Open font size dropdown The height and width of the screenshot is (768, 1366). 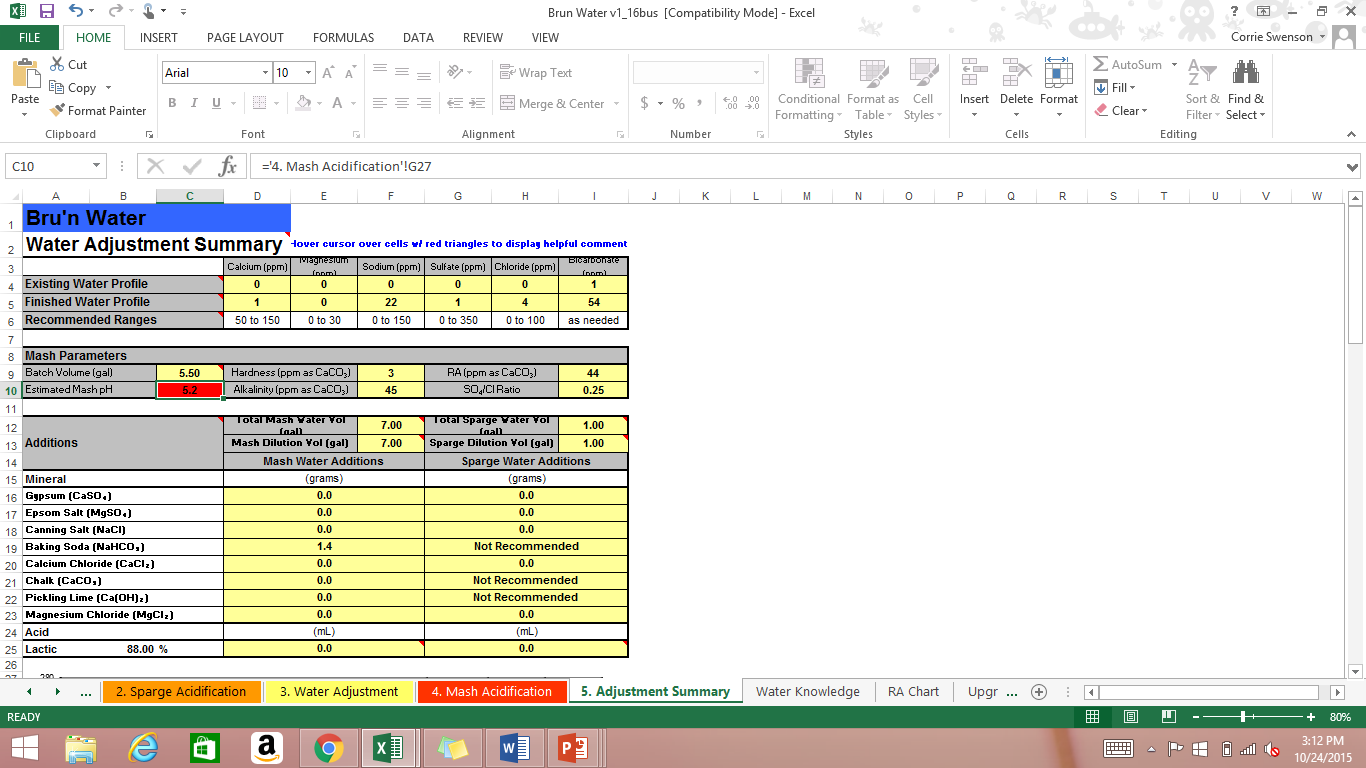(309, 73)
